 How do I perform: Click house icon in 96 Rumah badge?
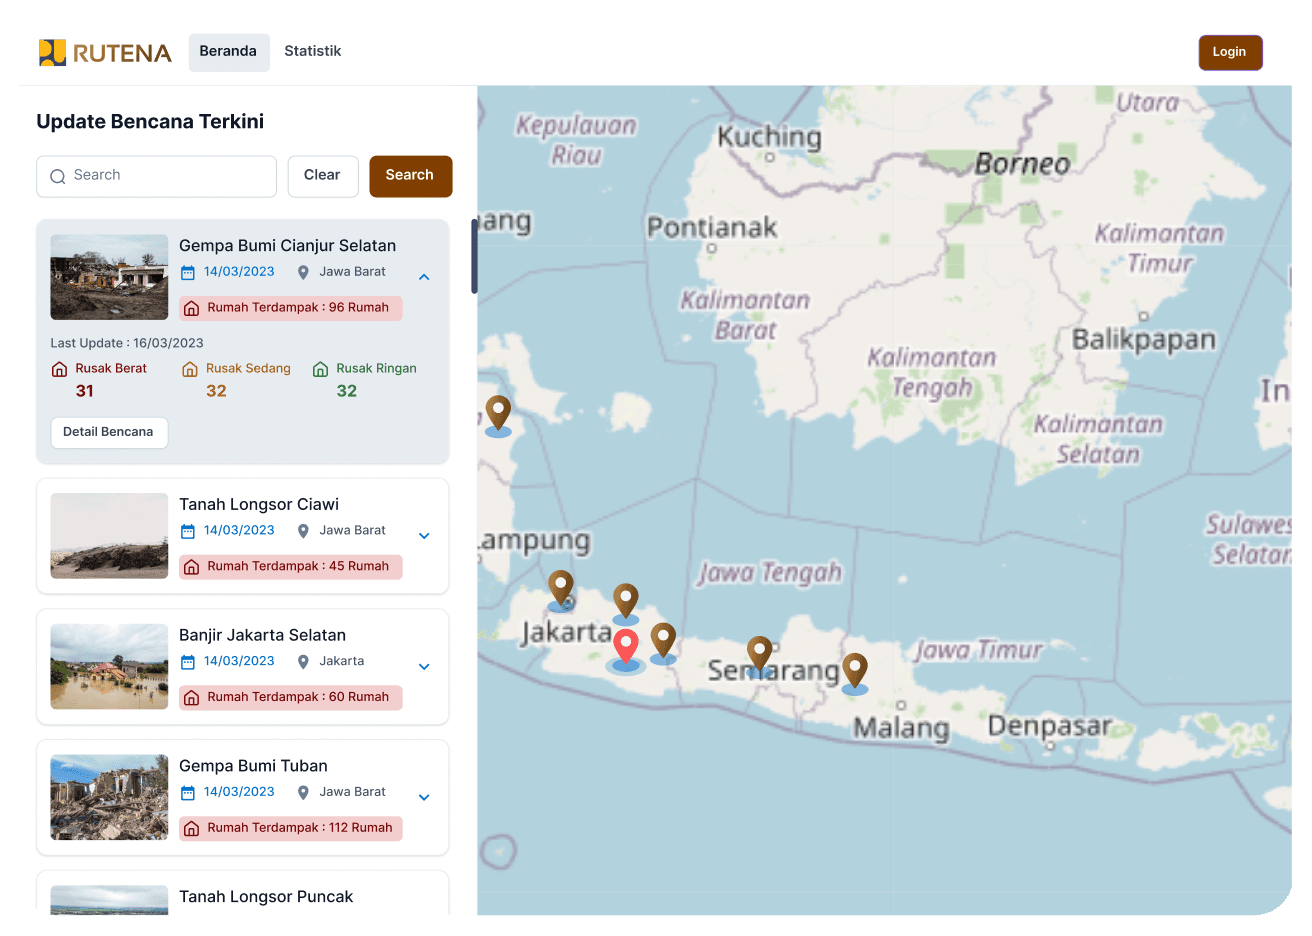coord(192,308)
